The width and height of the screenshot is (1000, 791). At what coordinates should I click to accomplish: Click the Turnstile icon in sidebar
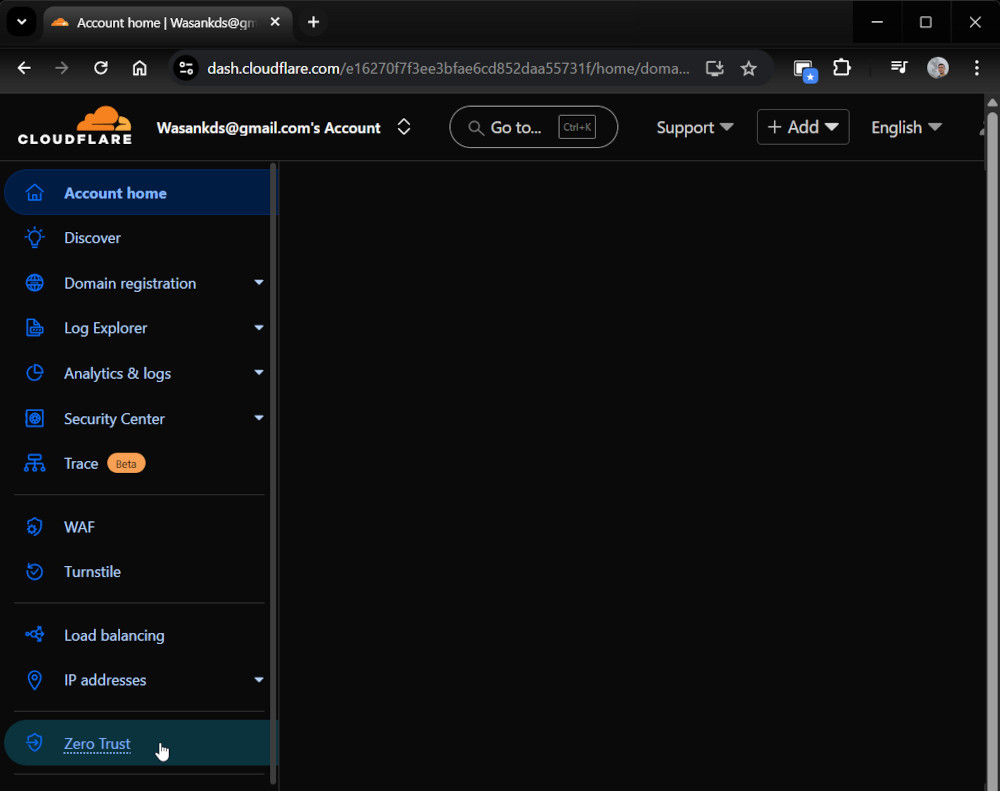tap(35, 572)
